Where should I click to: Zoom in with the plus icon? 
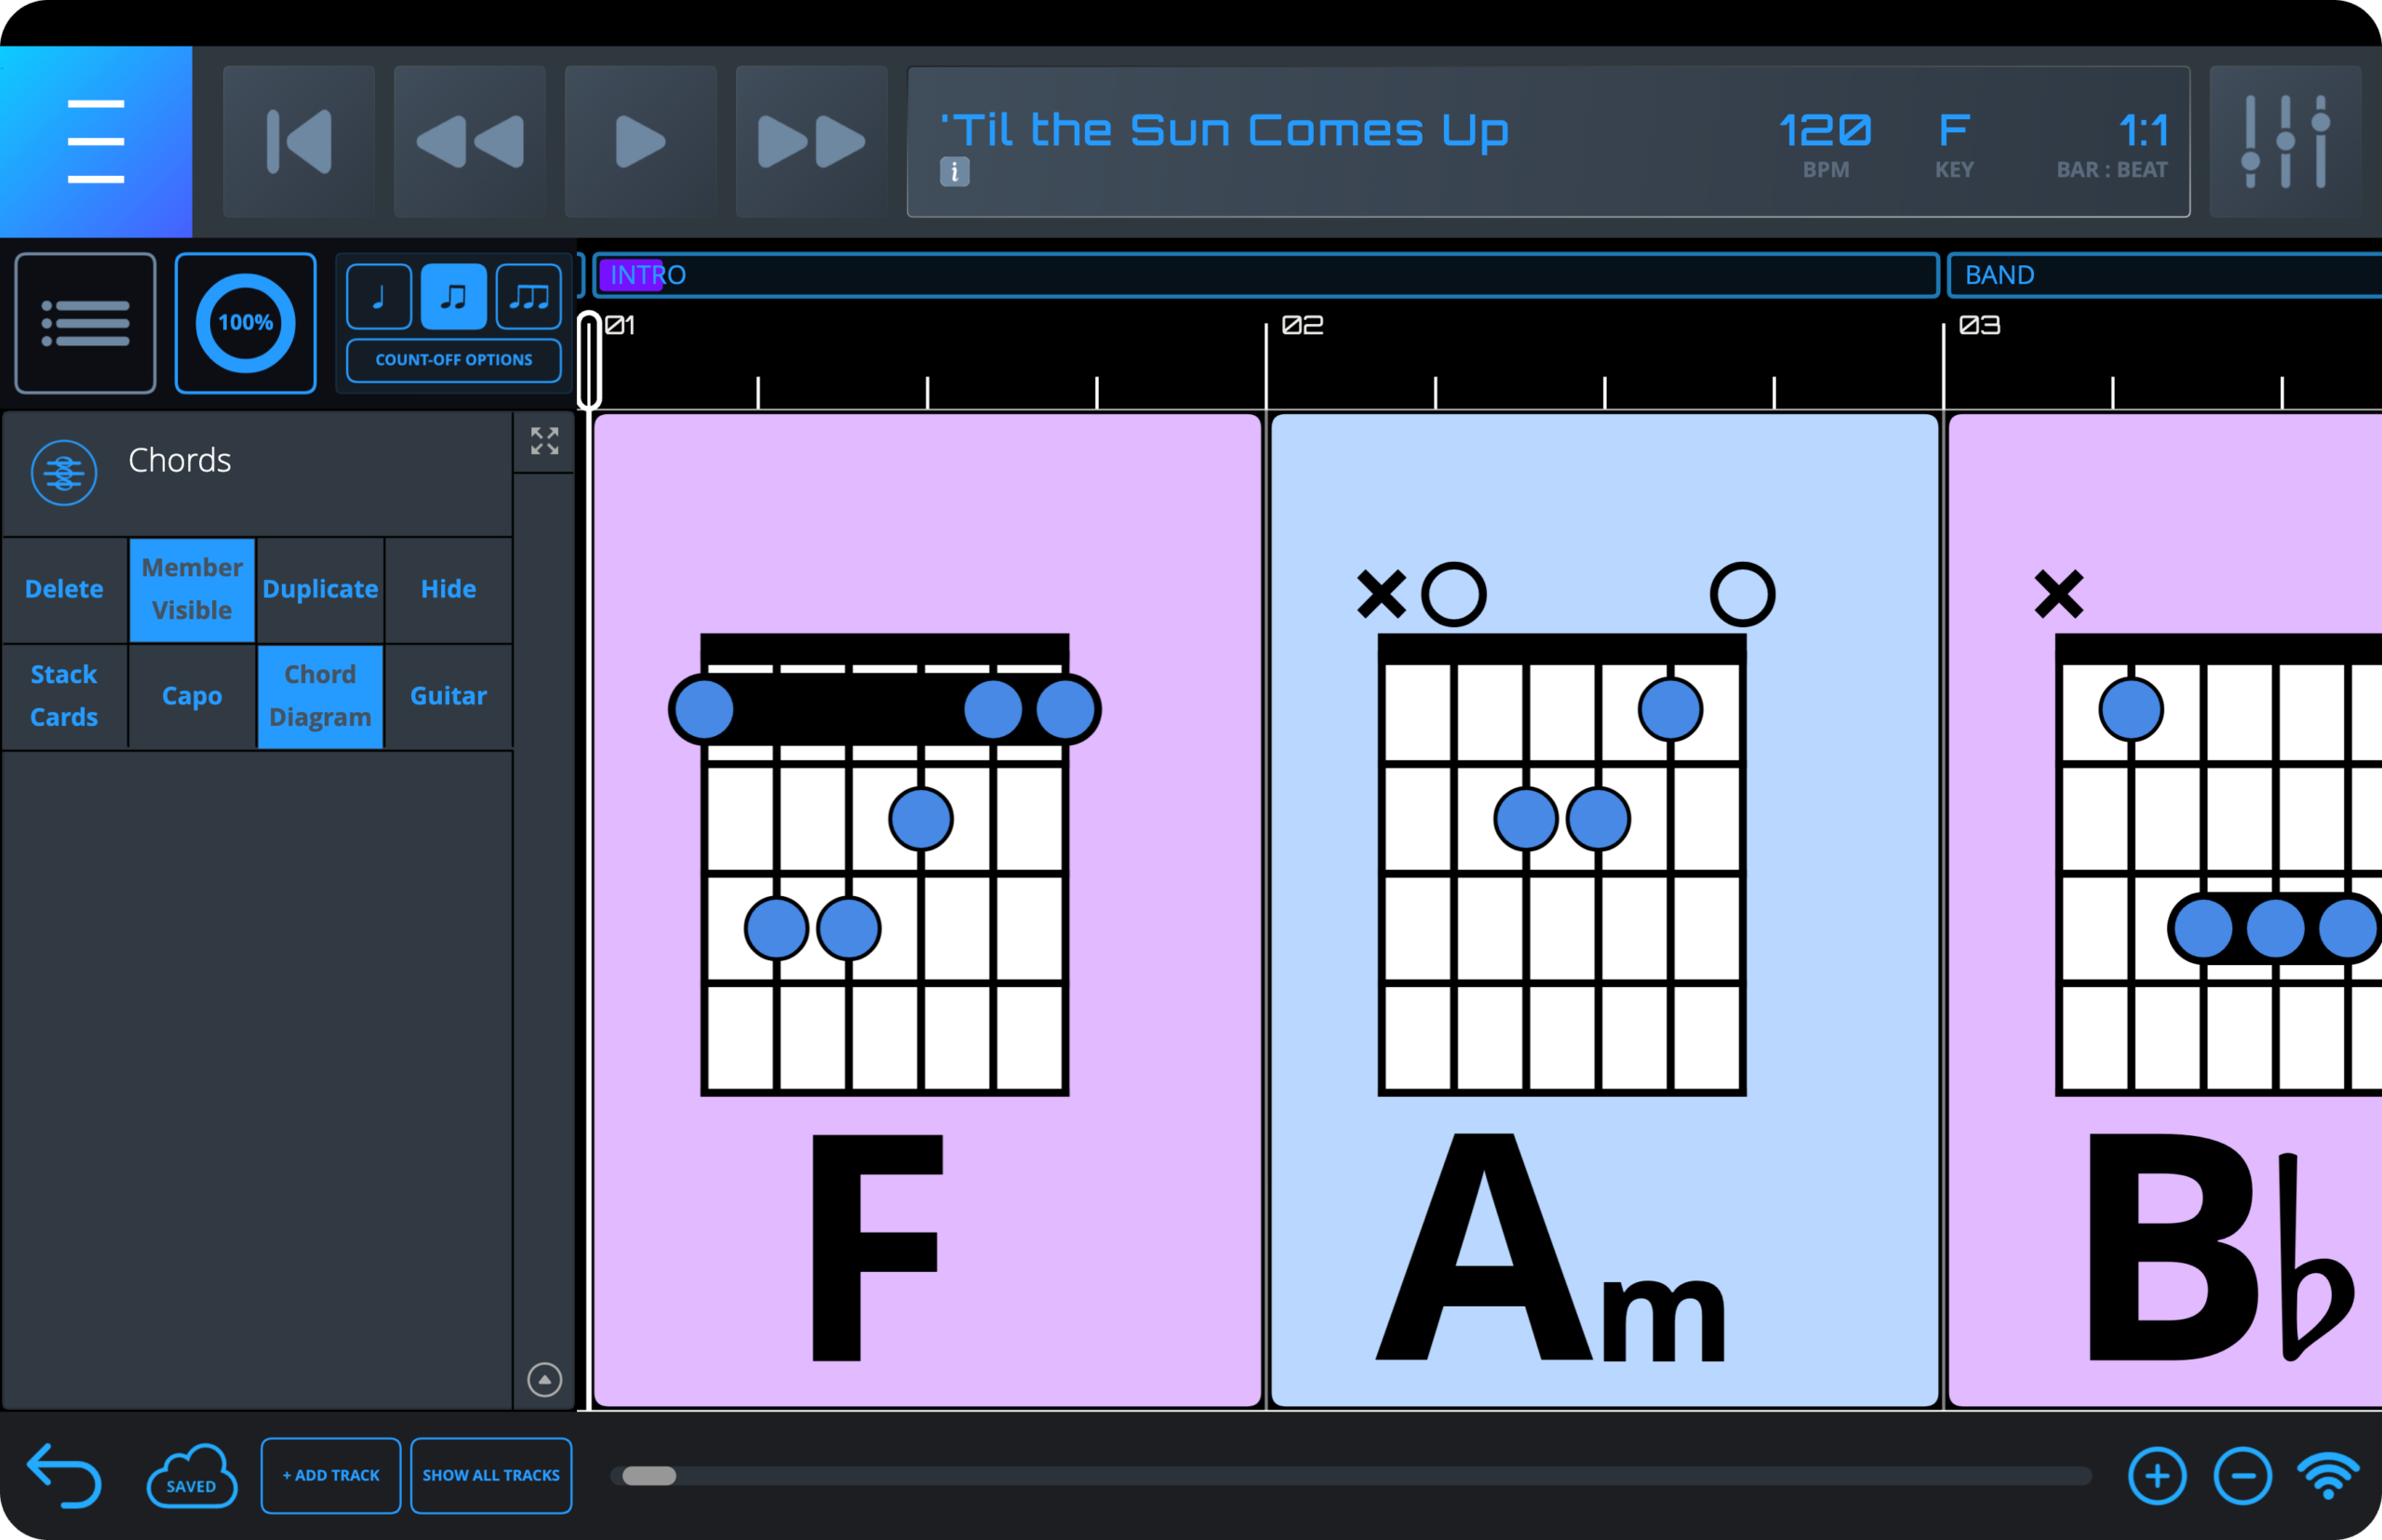click(x=2157, y=1476)
